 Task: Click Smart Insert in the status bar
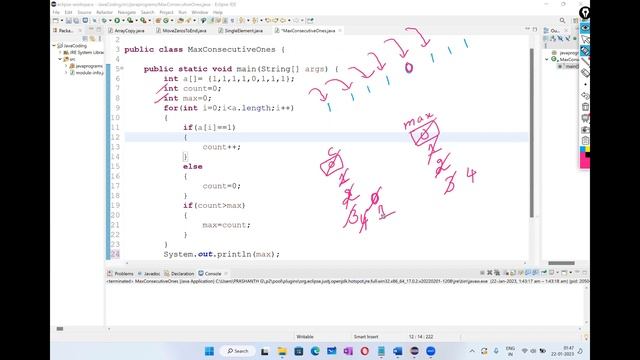click(366, 337)
